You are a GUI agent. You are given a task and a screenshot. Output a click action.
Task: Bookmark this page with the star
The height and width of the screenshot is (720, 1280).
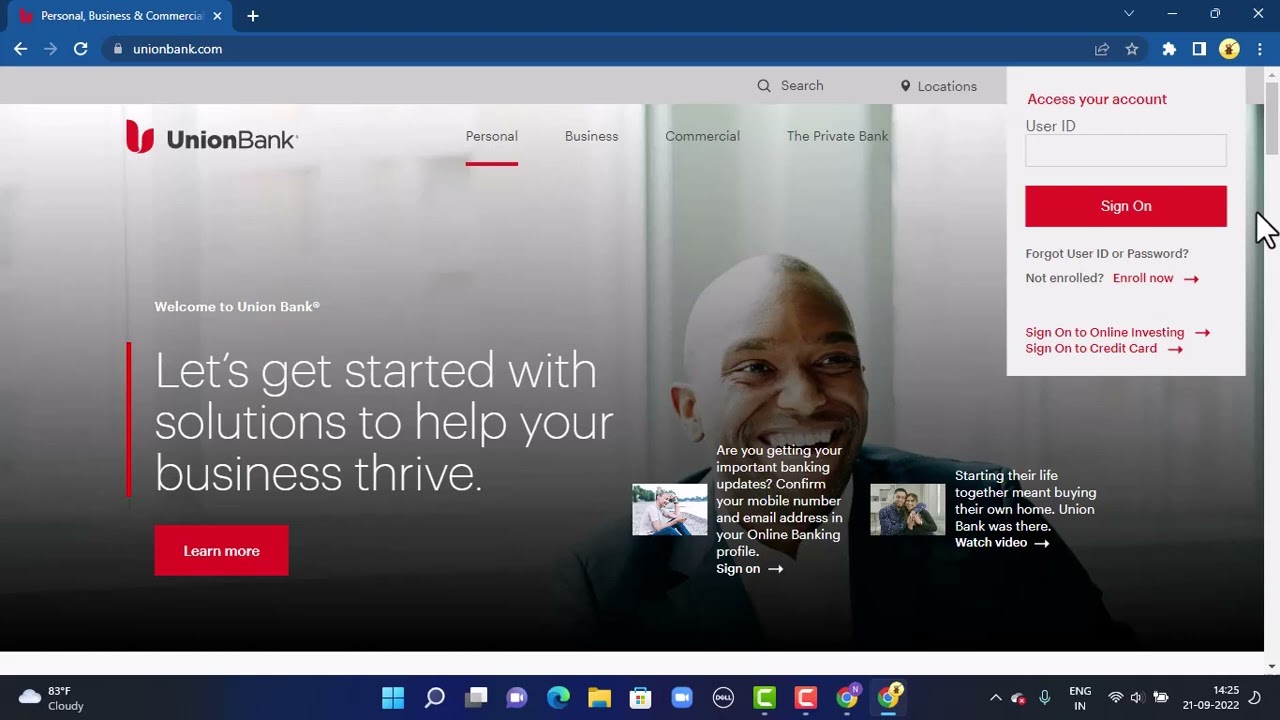1132,49
